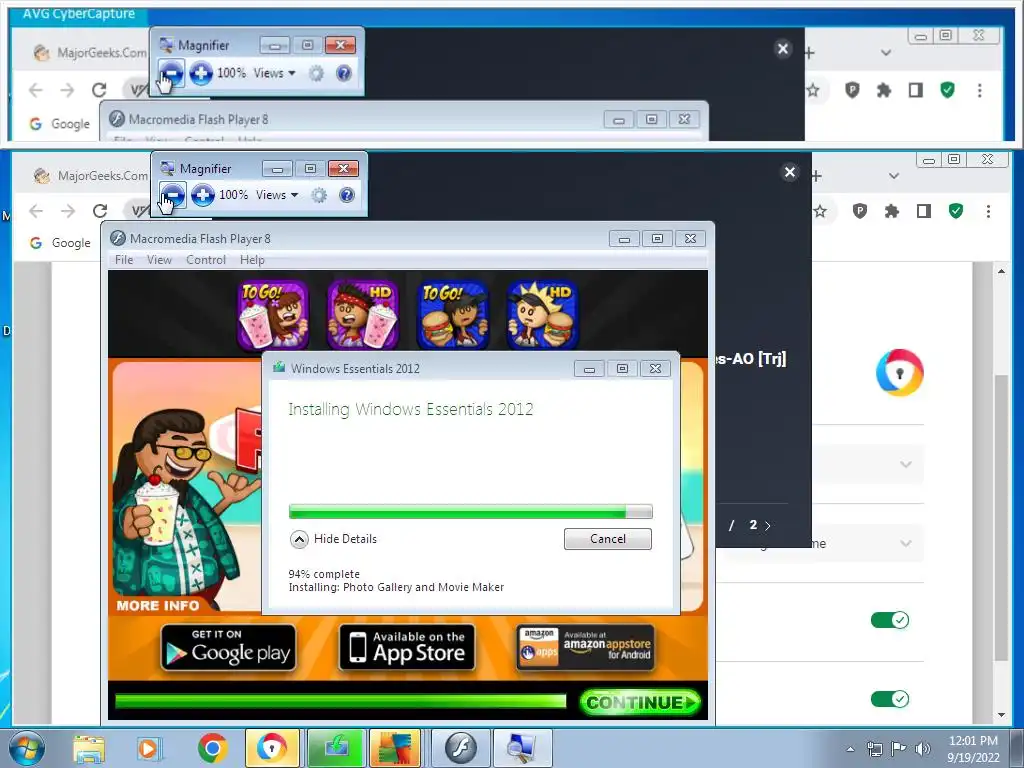Switch to AVG Antivirus taskbar button

pyautogui.click(x=394, y=748)
